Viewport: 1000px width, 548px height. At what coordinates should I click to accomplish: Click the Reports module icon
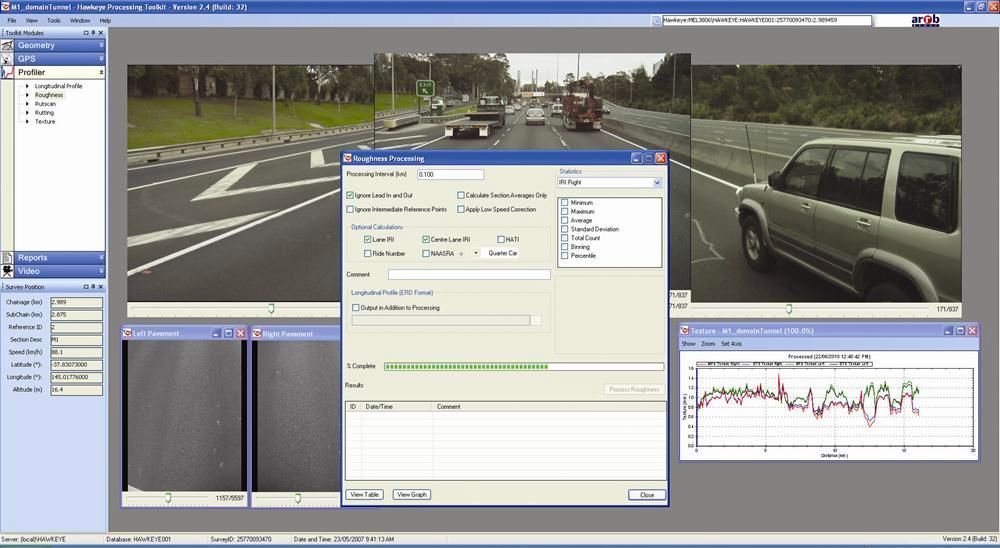[7, 258]
